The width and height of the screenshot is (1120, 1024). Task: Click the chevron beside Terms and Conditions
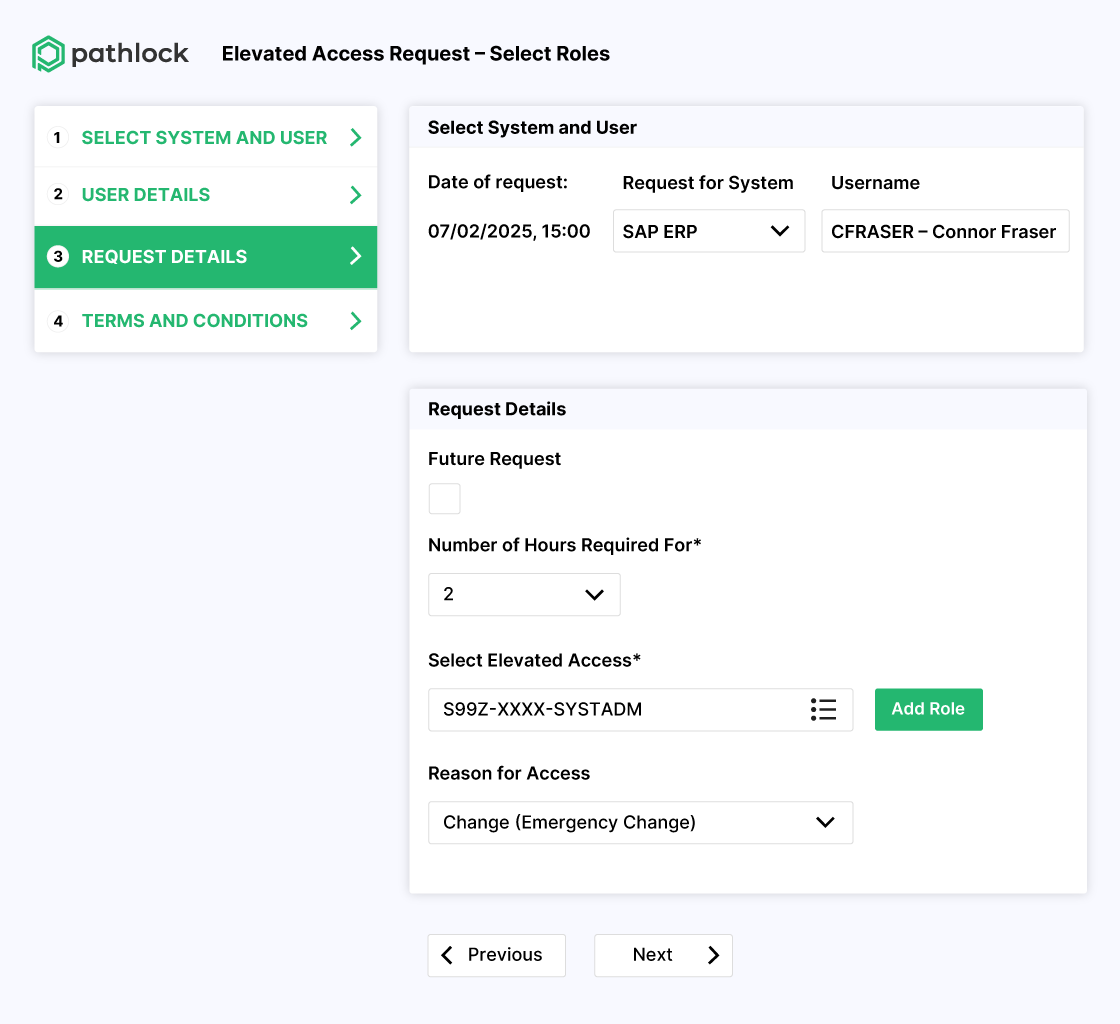355,321
